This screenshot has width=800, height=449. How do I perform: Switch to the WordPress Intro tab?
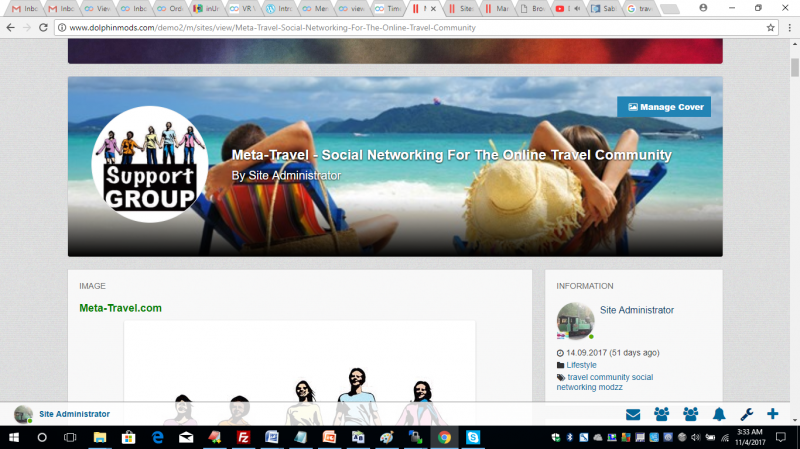[280, 9]
